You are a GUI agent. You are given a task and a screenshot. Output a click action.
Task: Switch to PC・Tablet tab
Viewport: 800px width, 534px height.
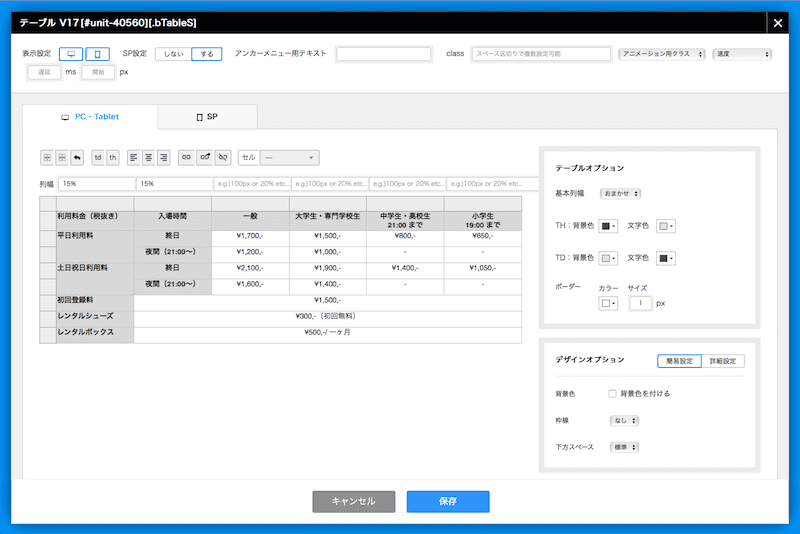[90, 117]
